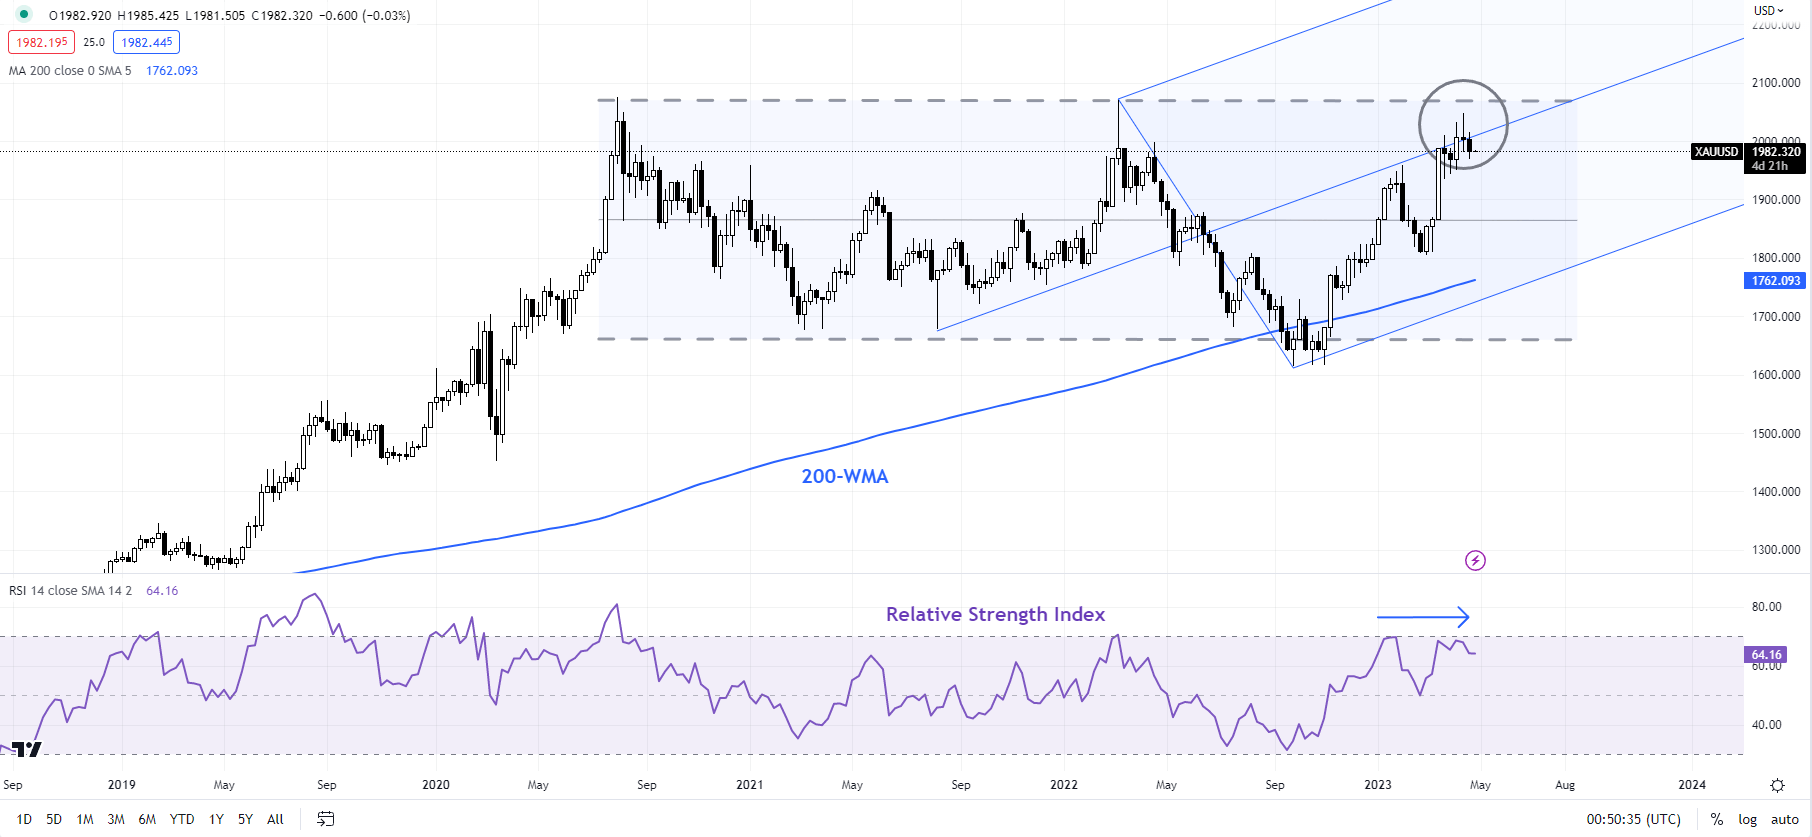Viewport: 1812px width, 837px height.
Task: Select the 1D time range
Action: [24, 819]
